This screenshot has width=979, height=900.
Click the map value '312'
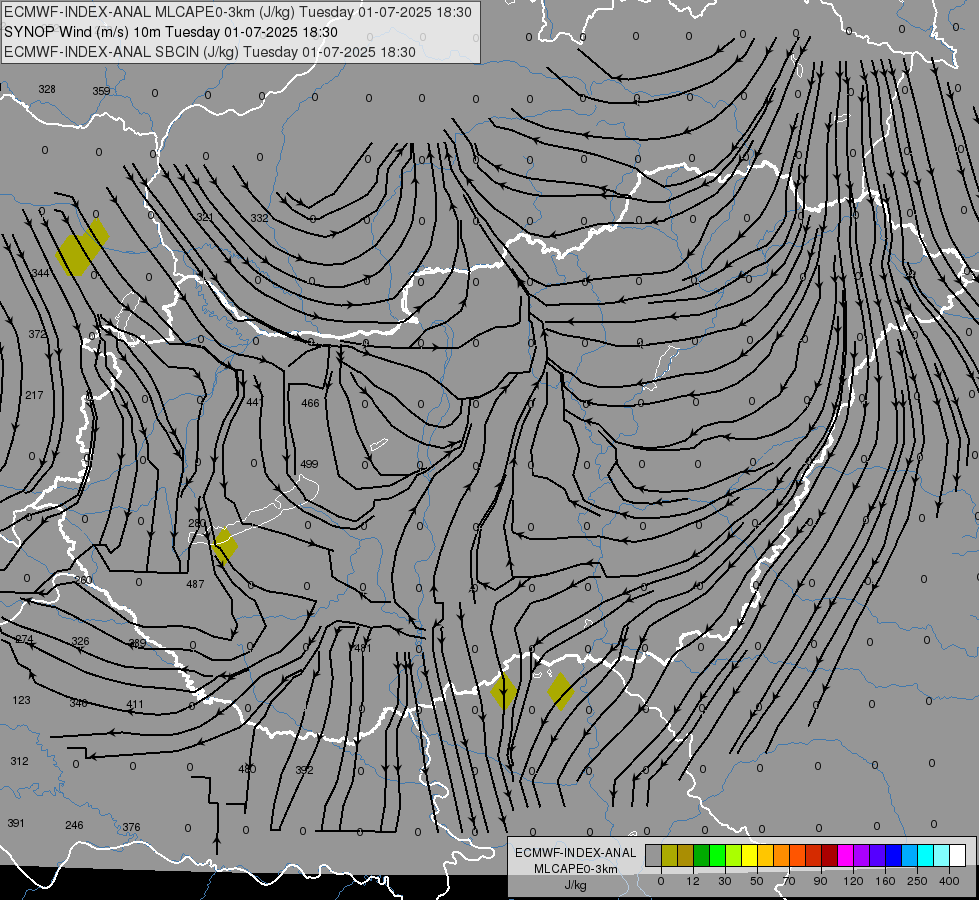[19, 761]
